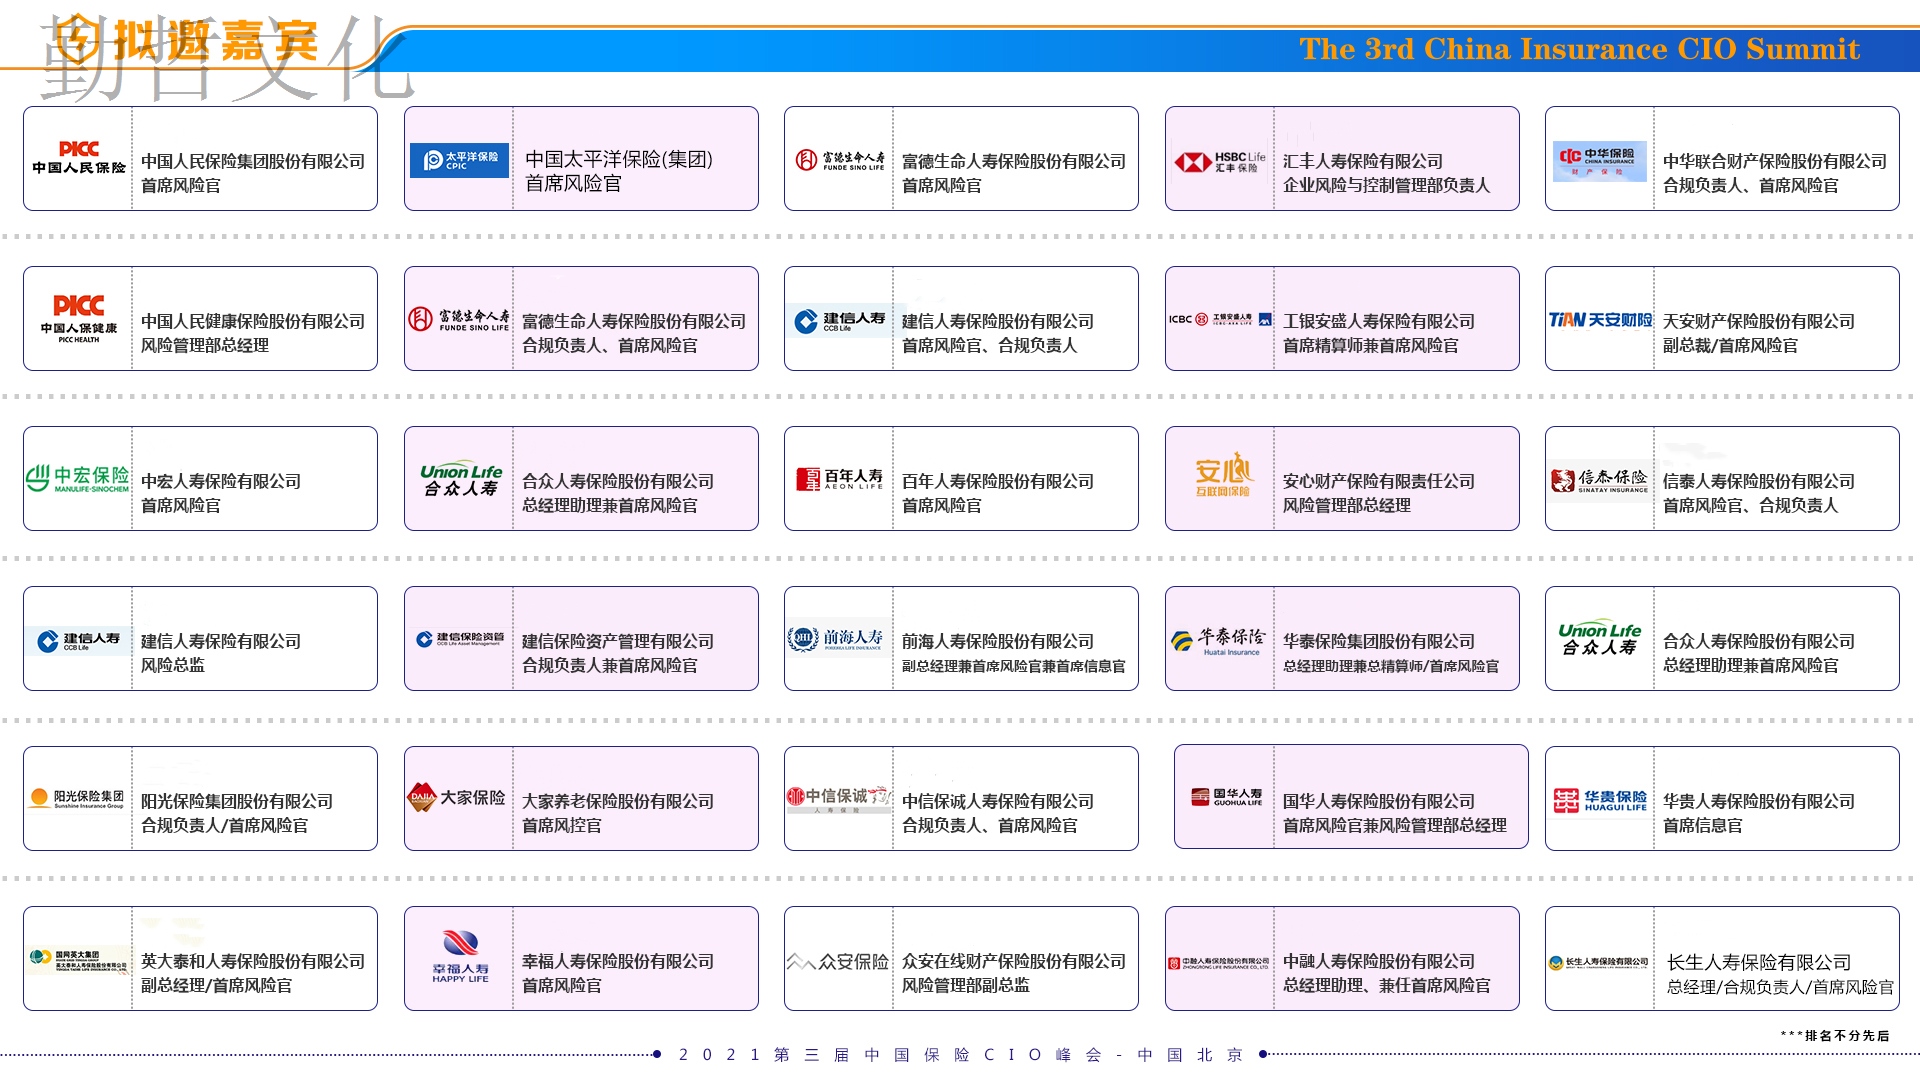Select the title "首席风控官"

coord(562,825)
